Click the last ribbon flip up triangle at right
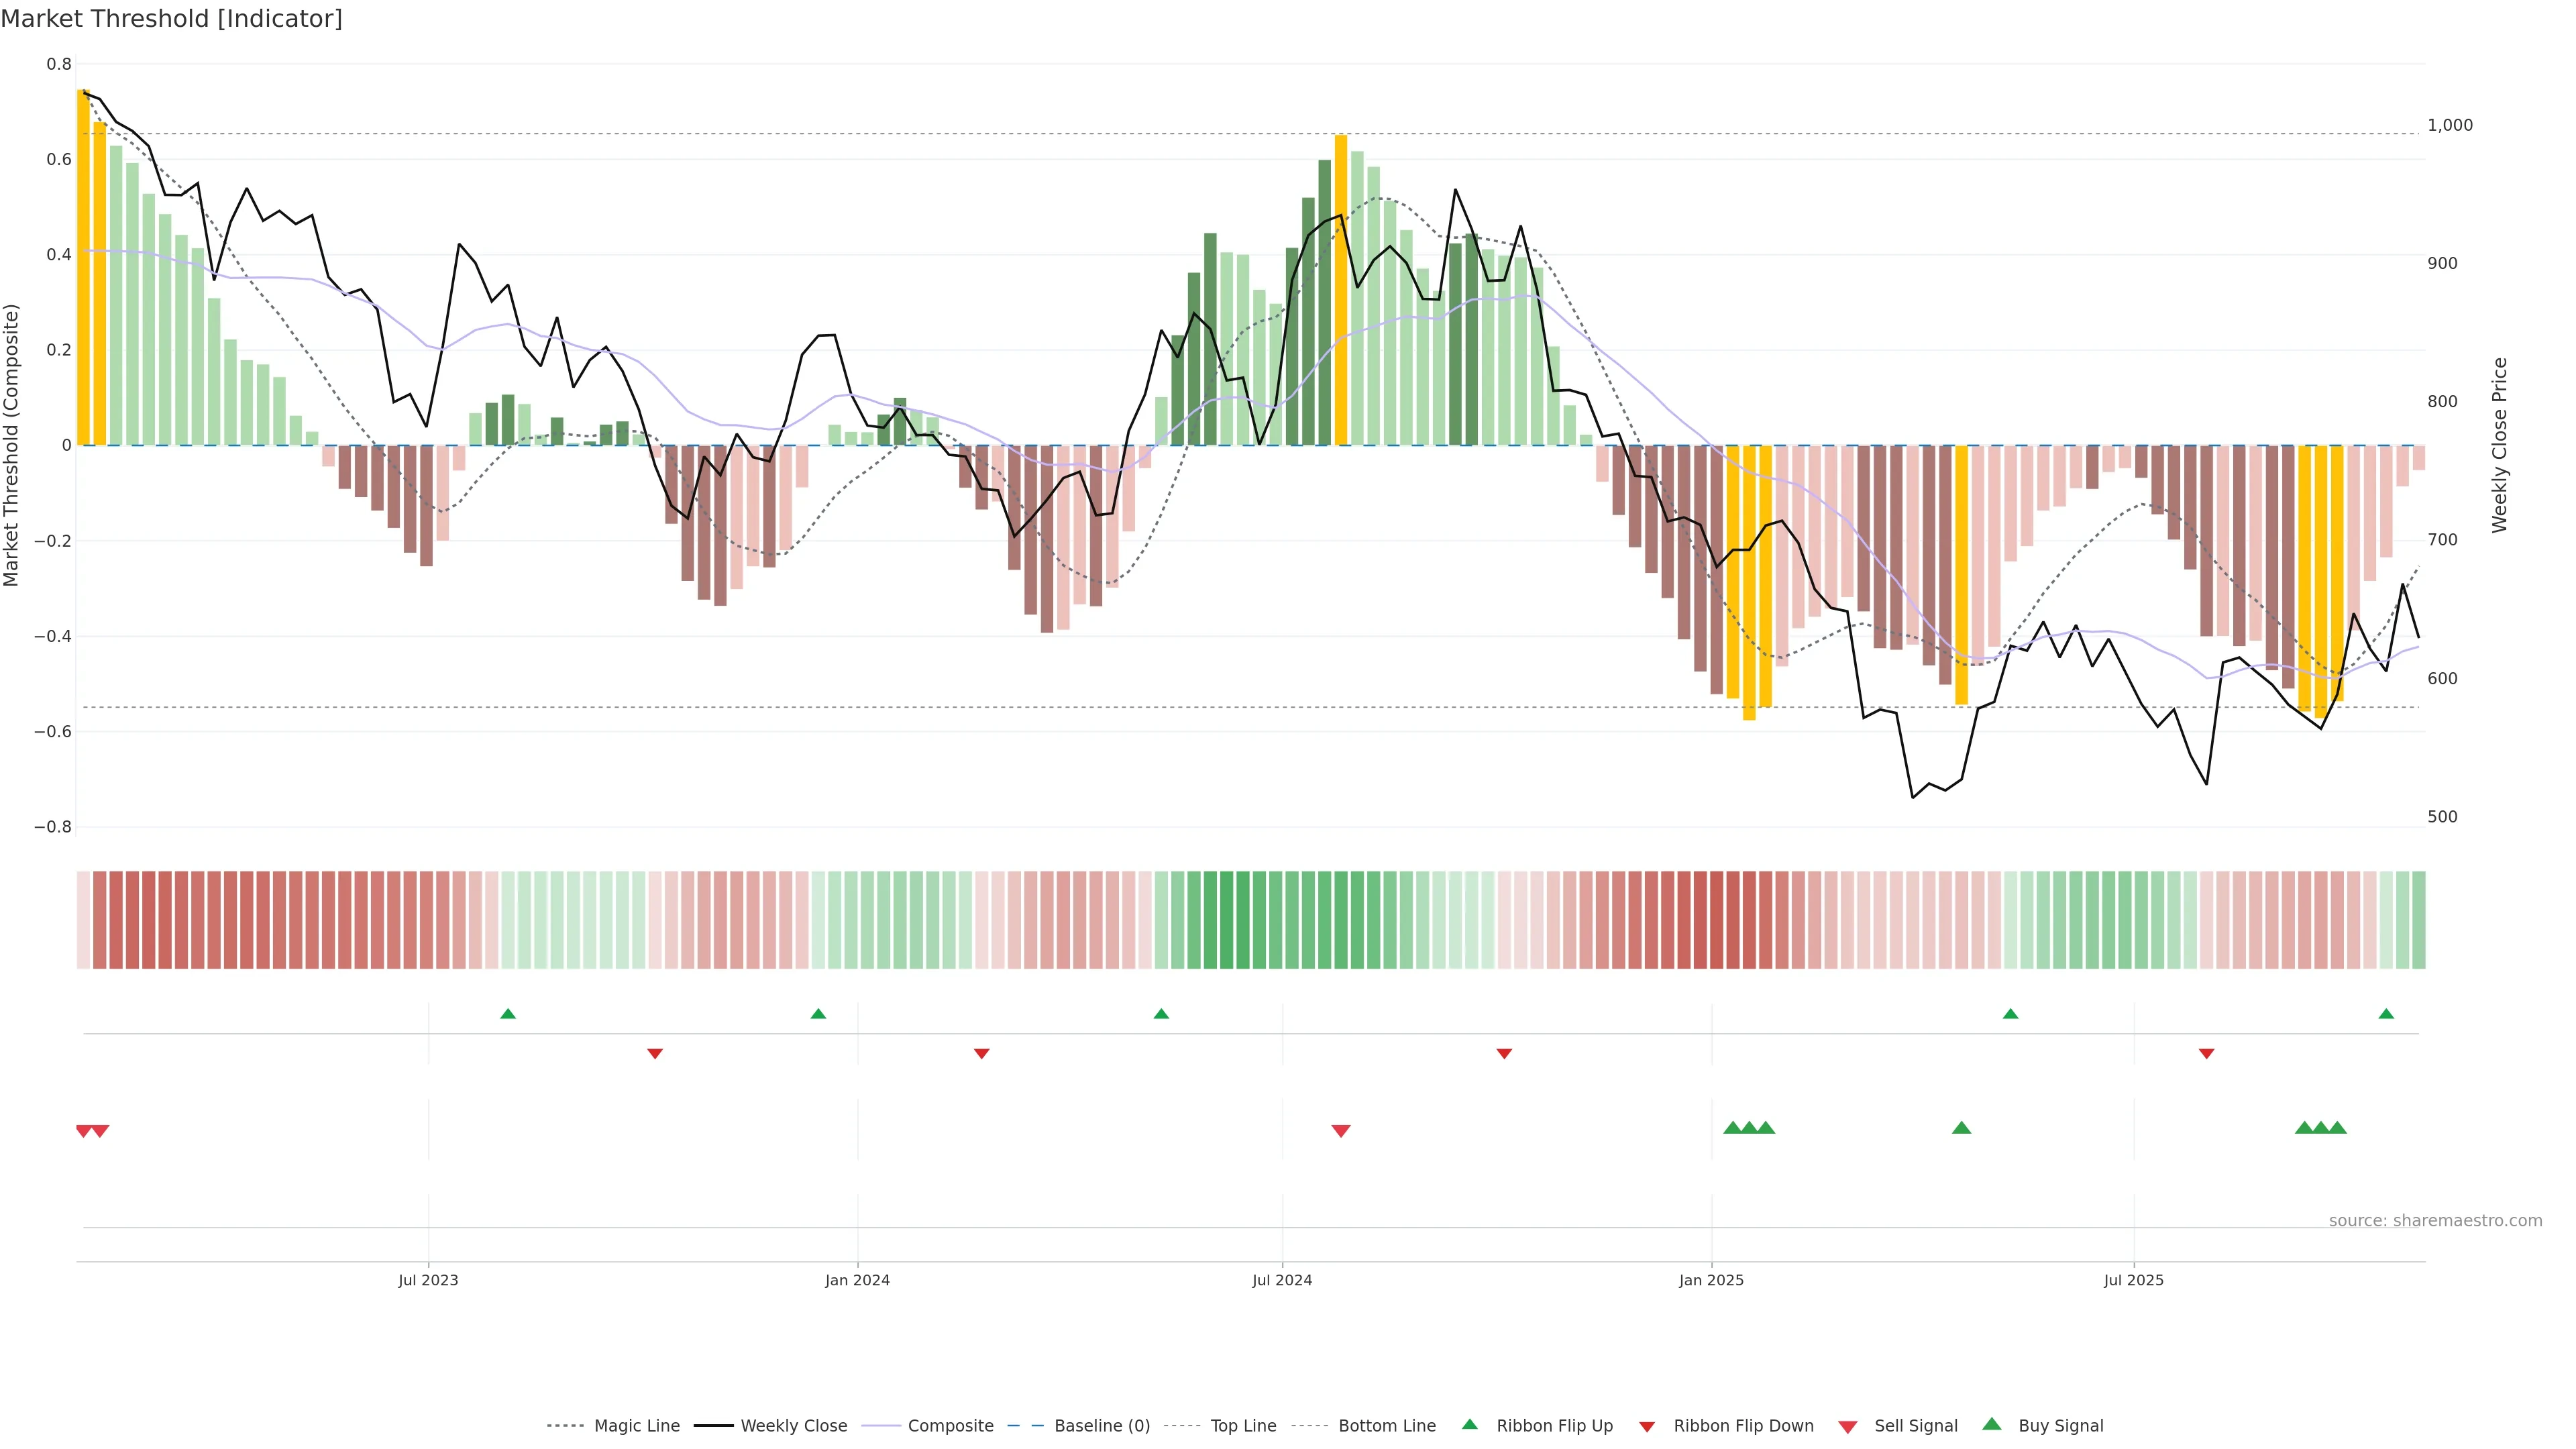The image size is (2576, 1449). (2386, 1014)
